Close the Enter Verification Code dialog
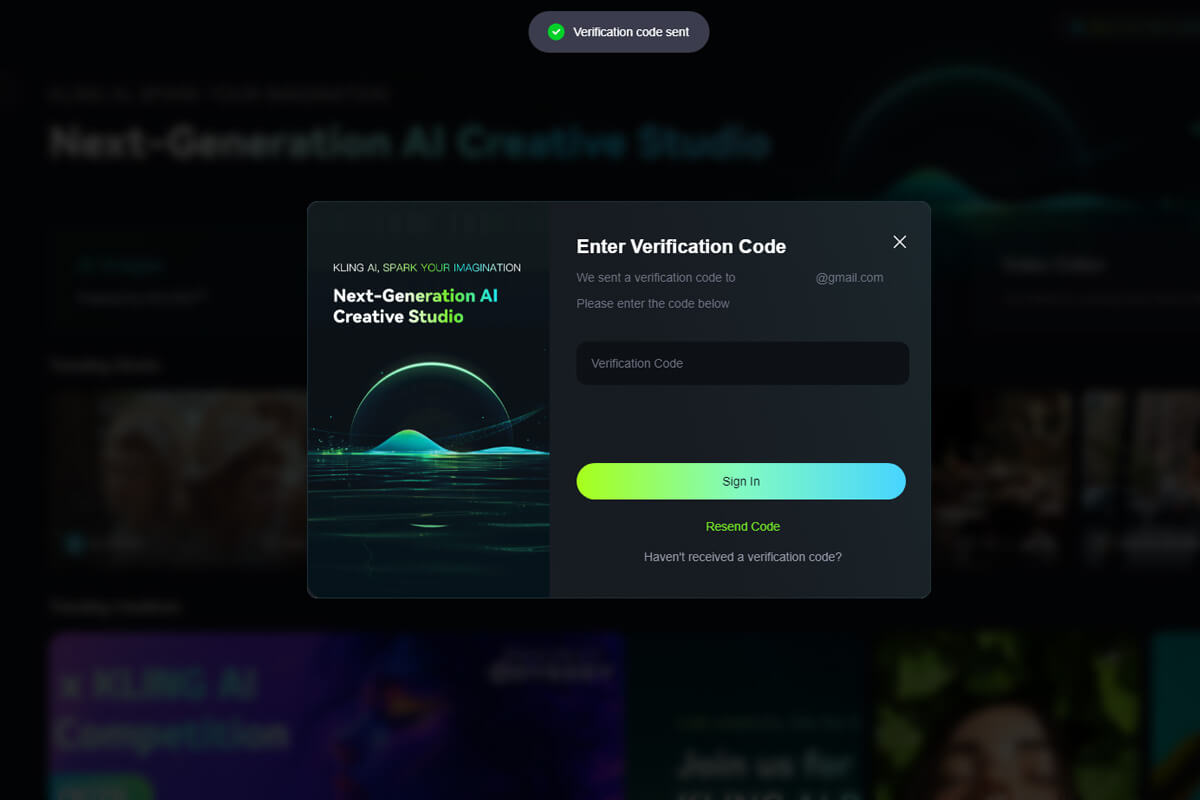 899,242
